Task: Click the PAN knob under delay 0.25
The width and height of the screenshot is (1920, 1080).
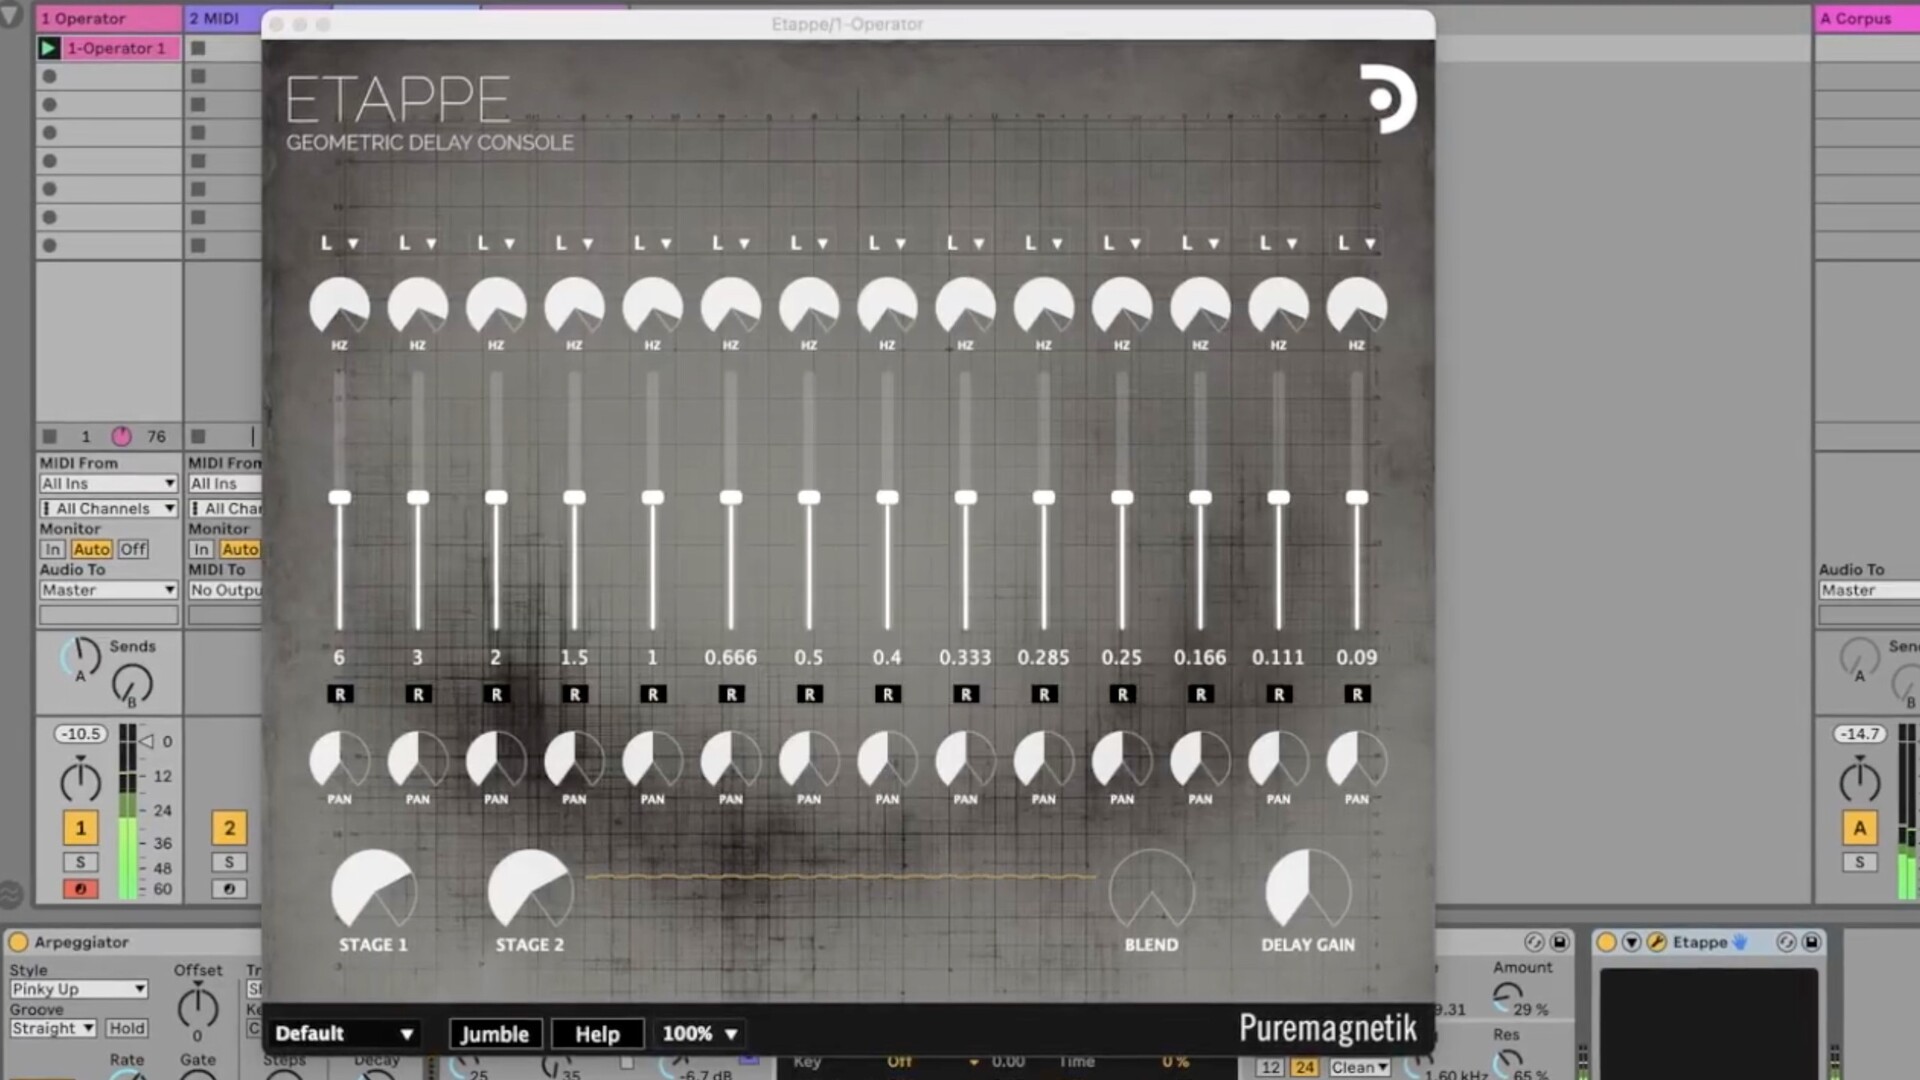Action: (x=1122, y=761)
